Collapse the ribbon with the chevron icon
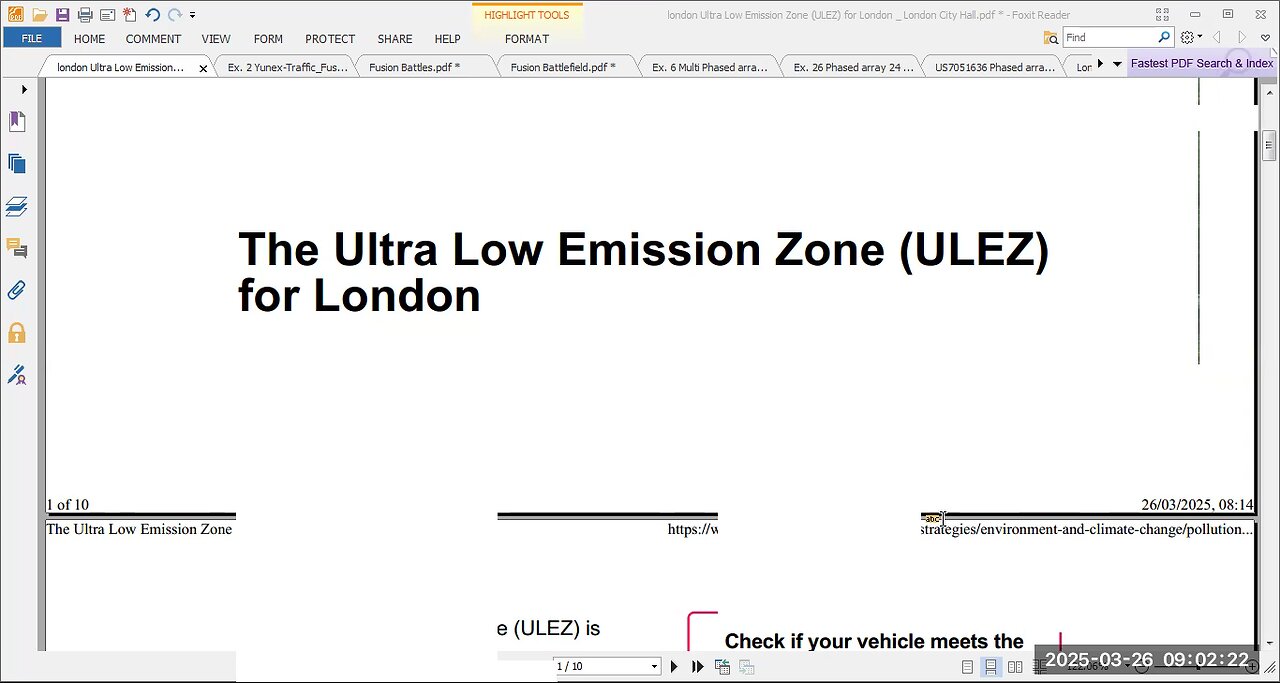 (x=1265, y=38)
